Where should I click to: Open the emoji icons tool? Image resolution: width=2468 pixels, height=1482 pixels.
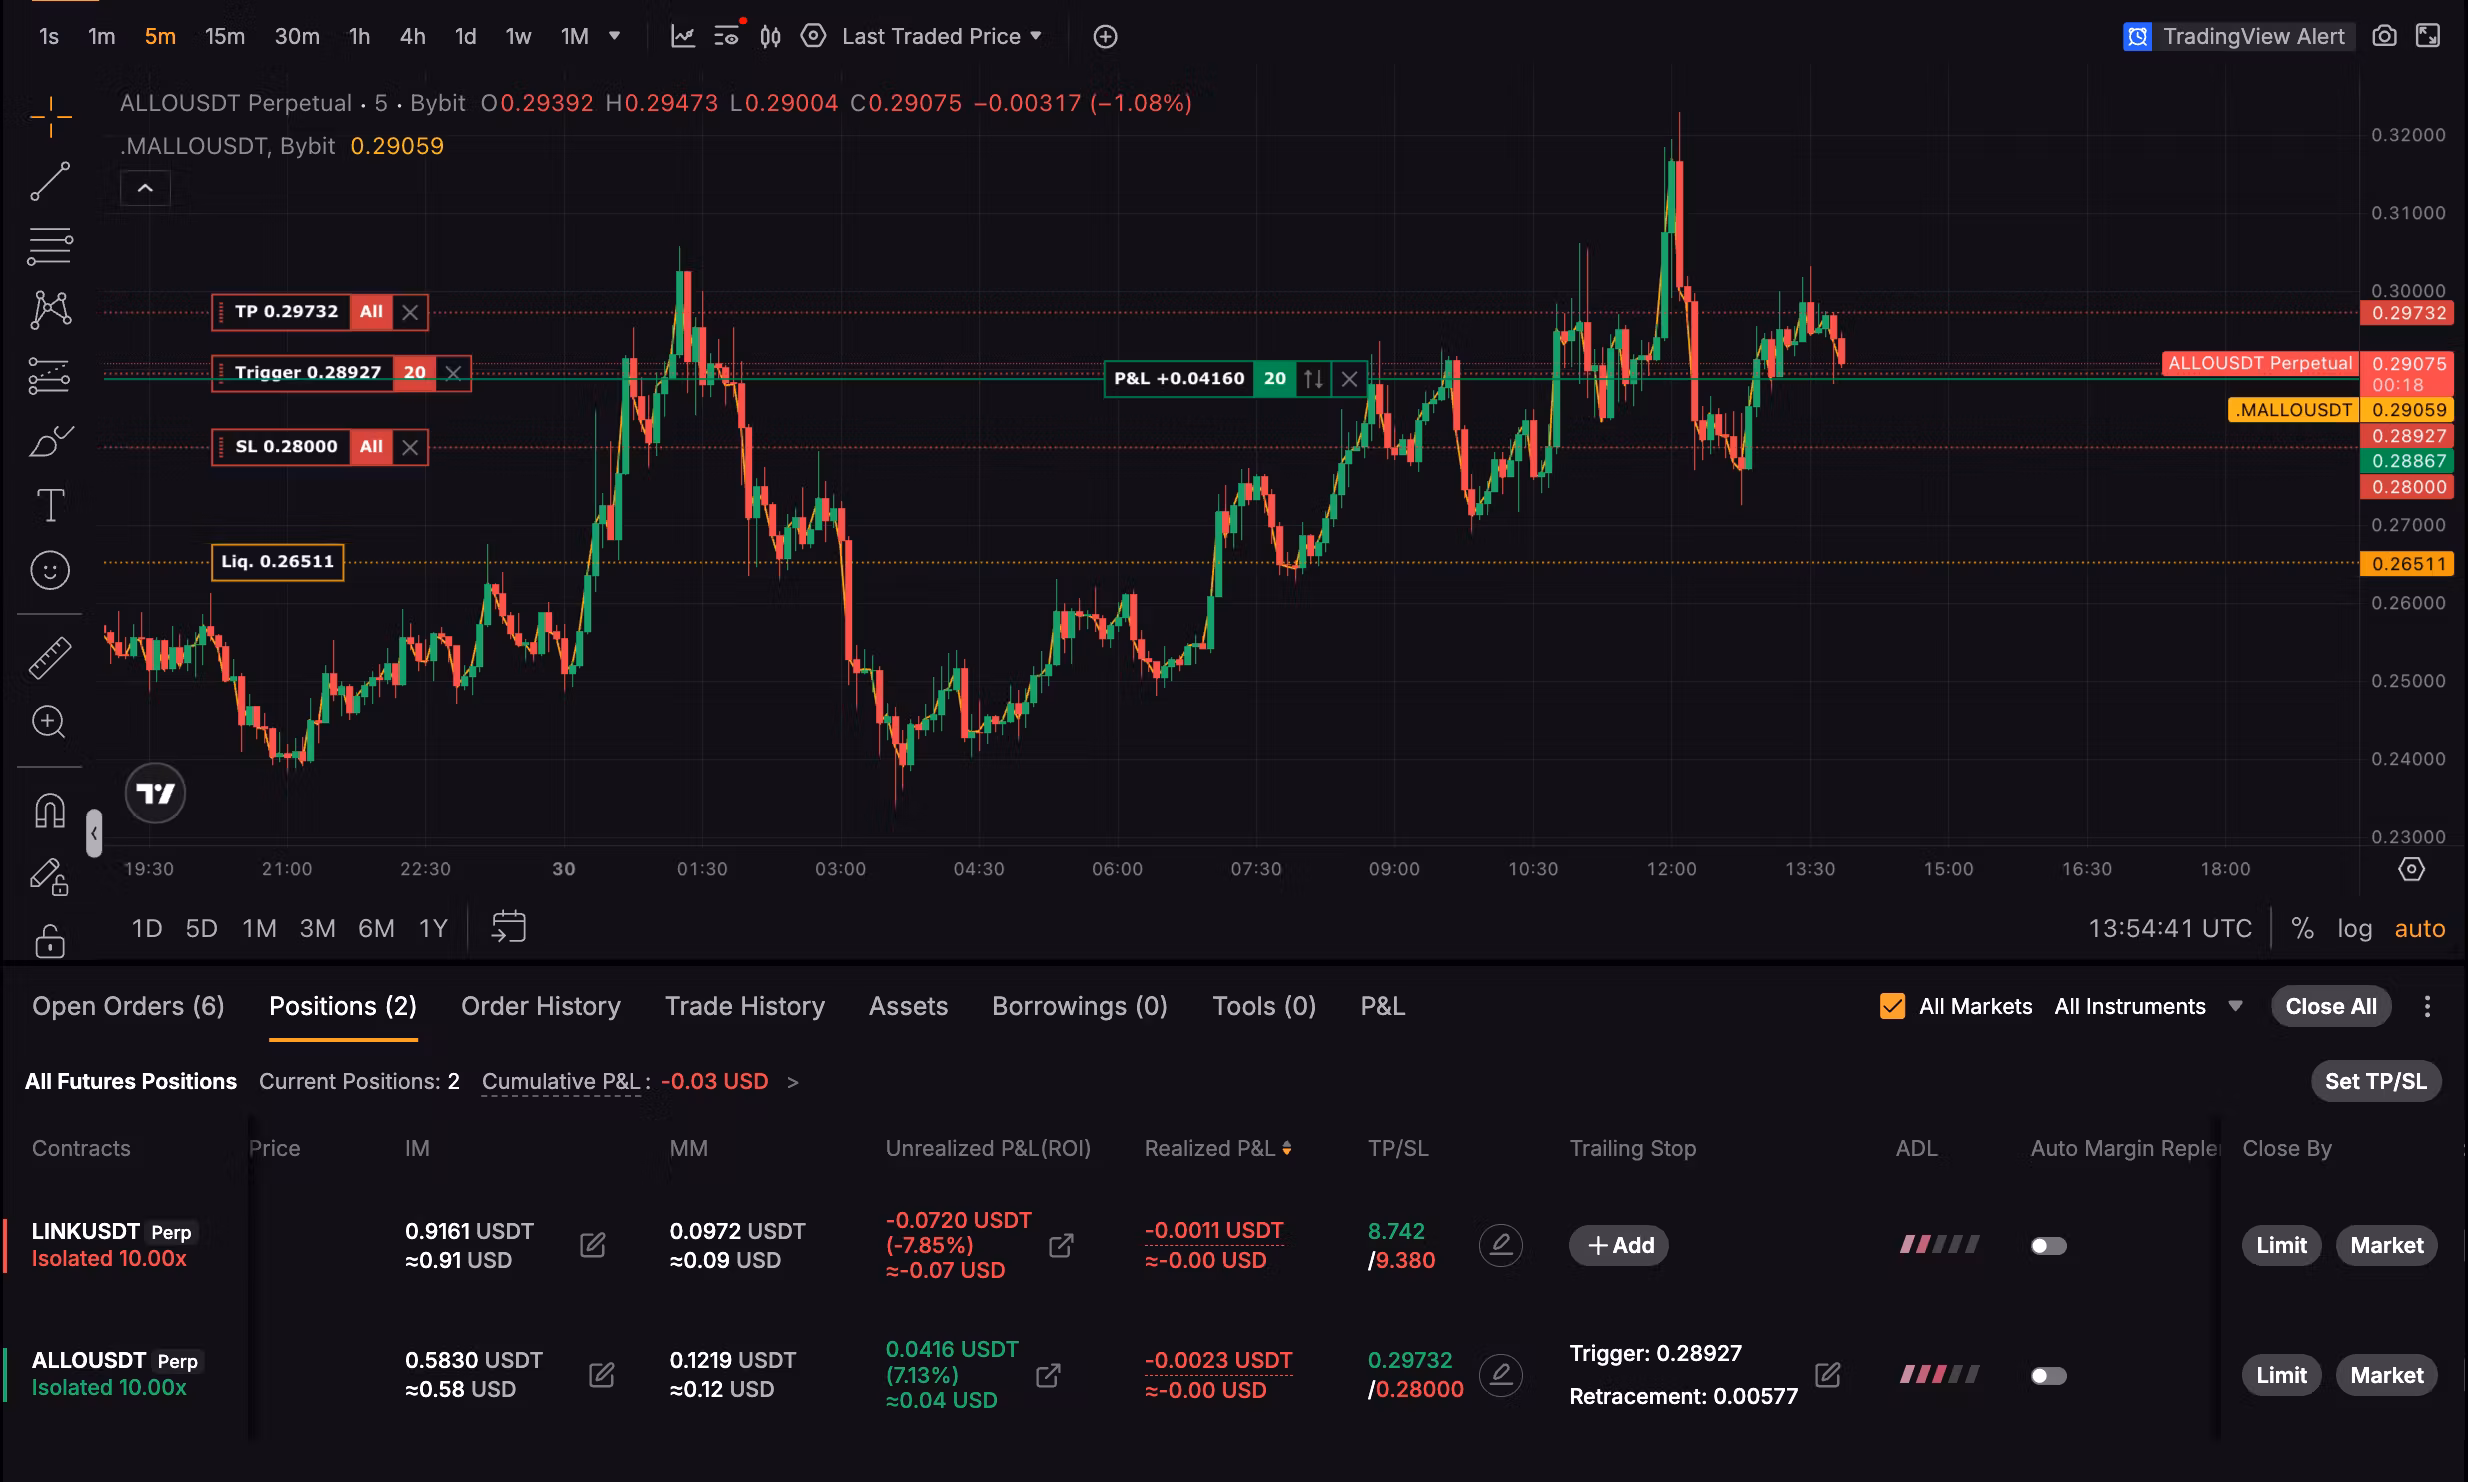coord(50,570)
